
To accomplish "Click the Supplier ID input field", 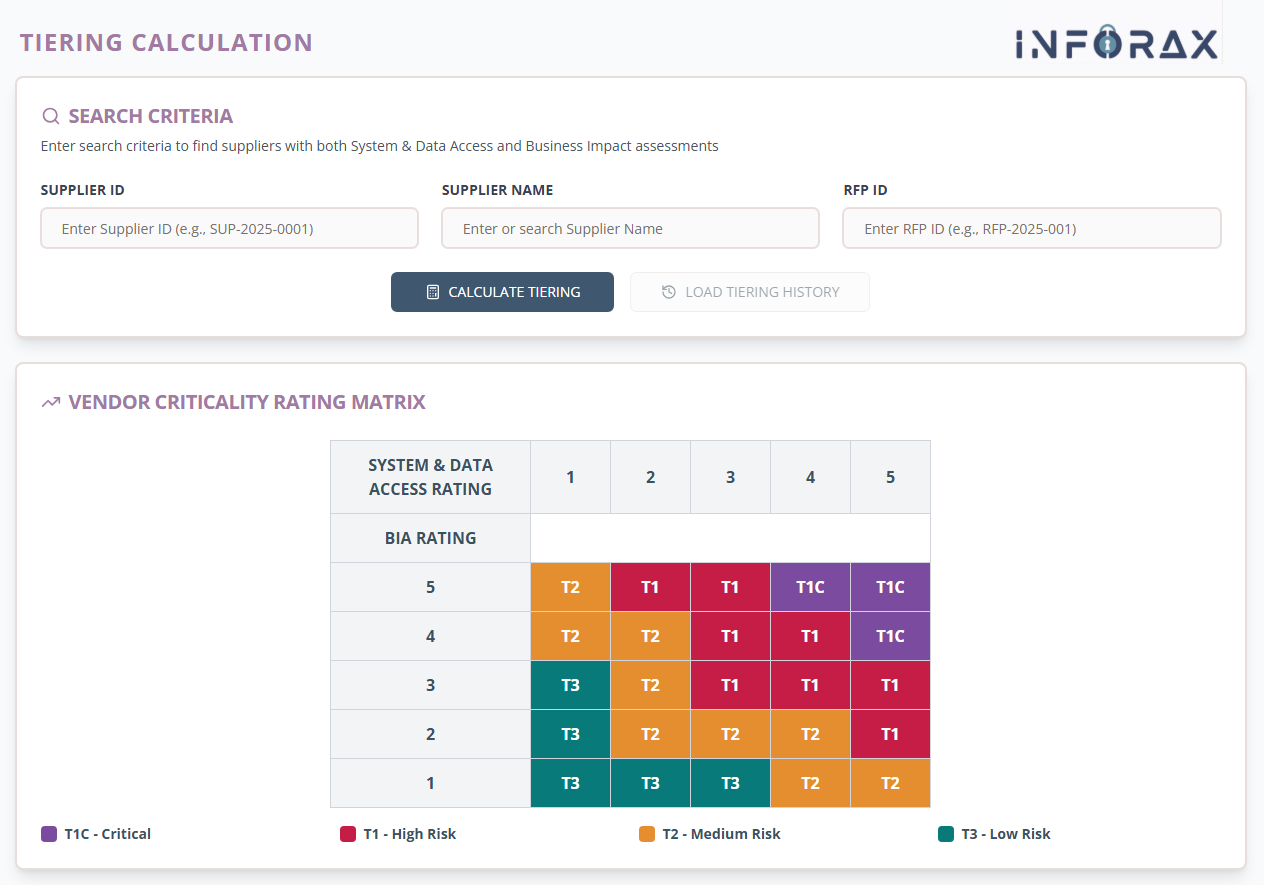I will (x=229, y=228).
